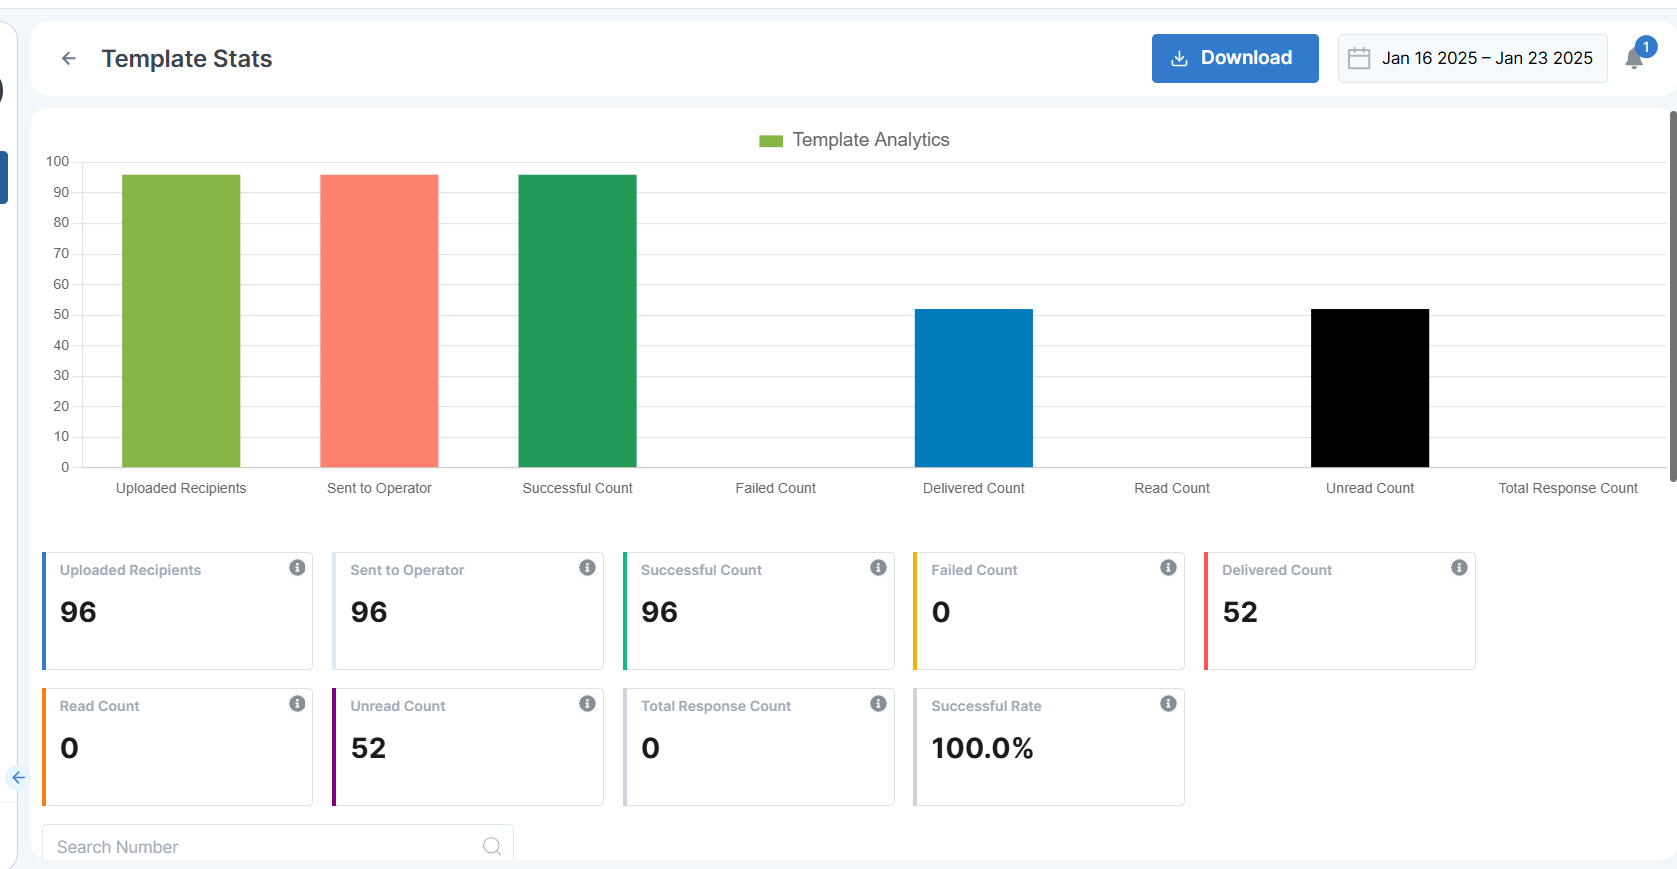This screenshot has width=1677, height=869.
Task: Click the Download button
Action: point(1235,58)
